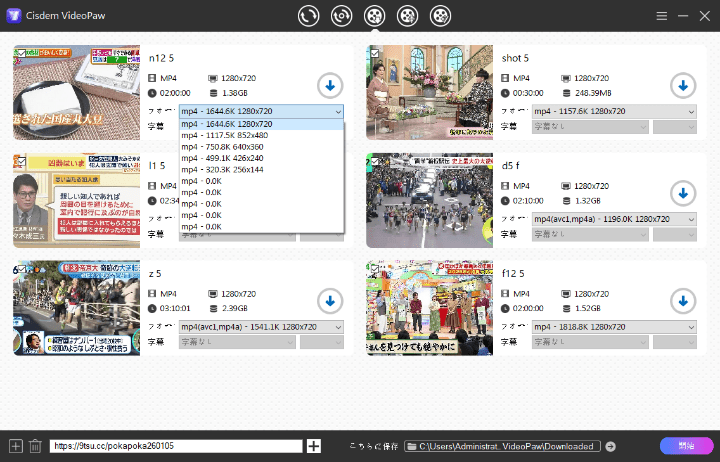
Task: Choose mp4 1117.5K 852x480 from the dropdown list
Action: 224,135
